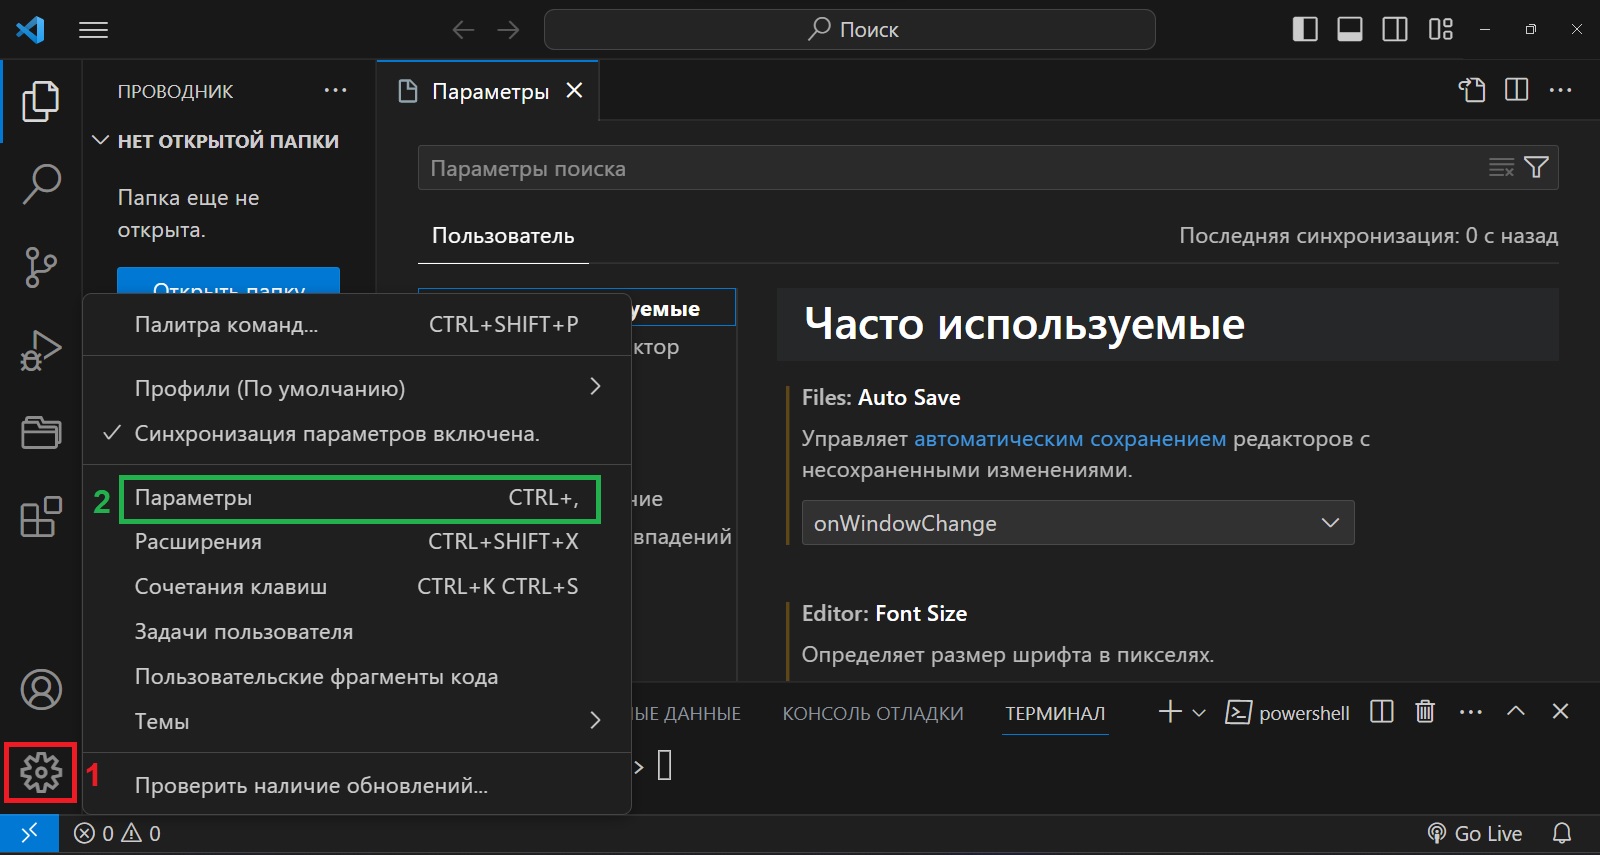This screenshot has height=855, width=1600.
Task: Close the Параметры editor tab
Action: [574, 90]
